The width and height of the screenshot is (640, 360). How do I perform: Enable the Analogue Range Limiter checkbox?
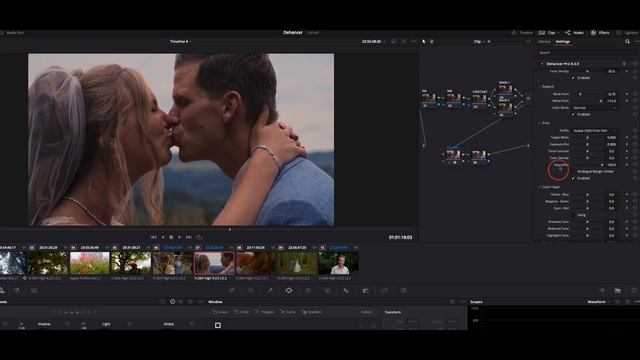point(573,171)
